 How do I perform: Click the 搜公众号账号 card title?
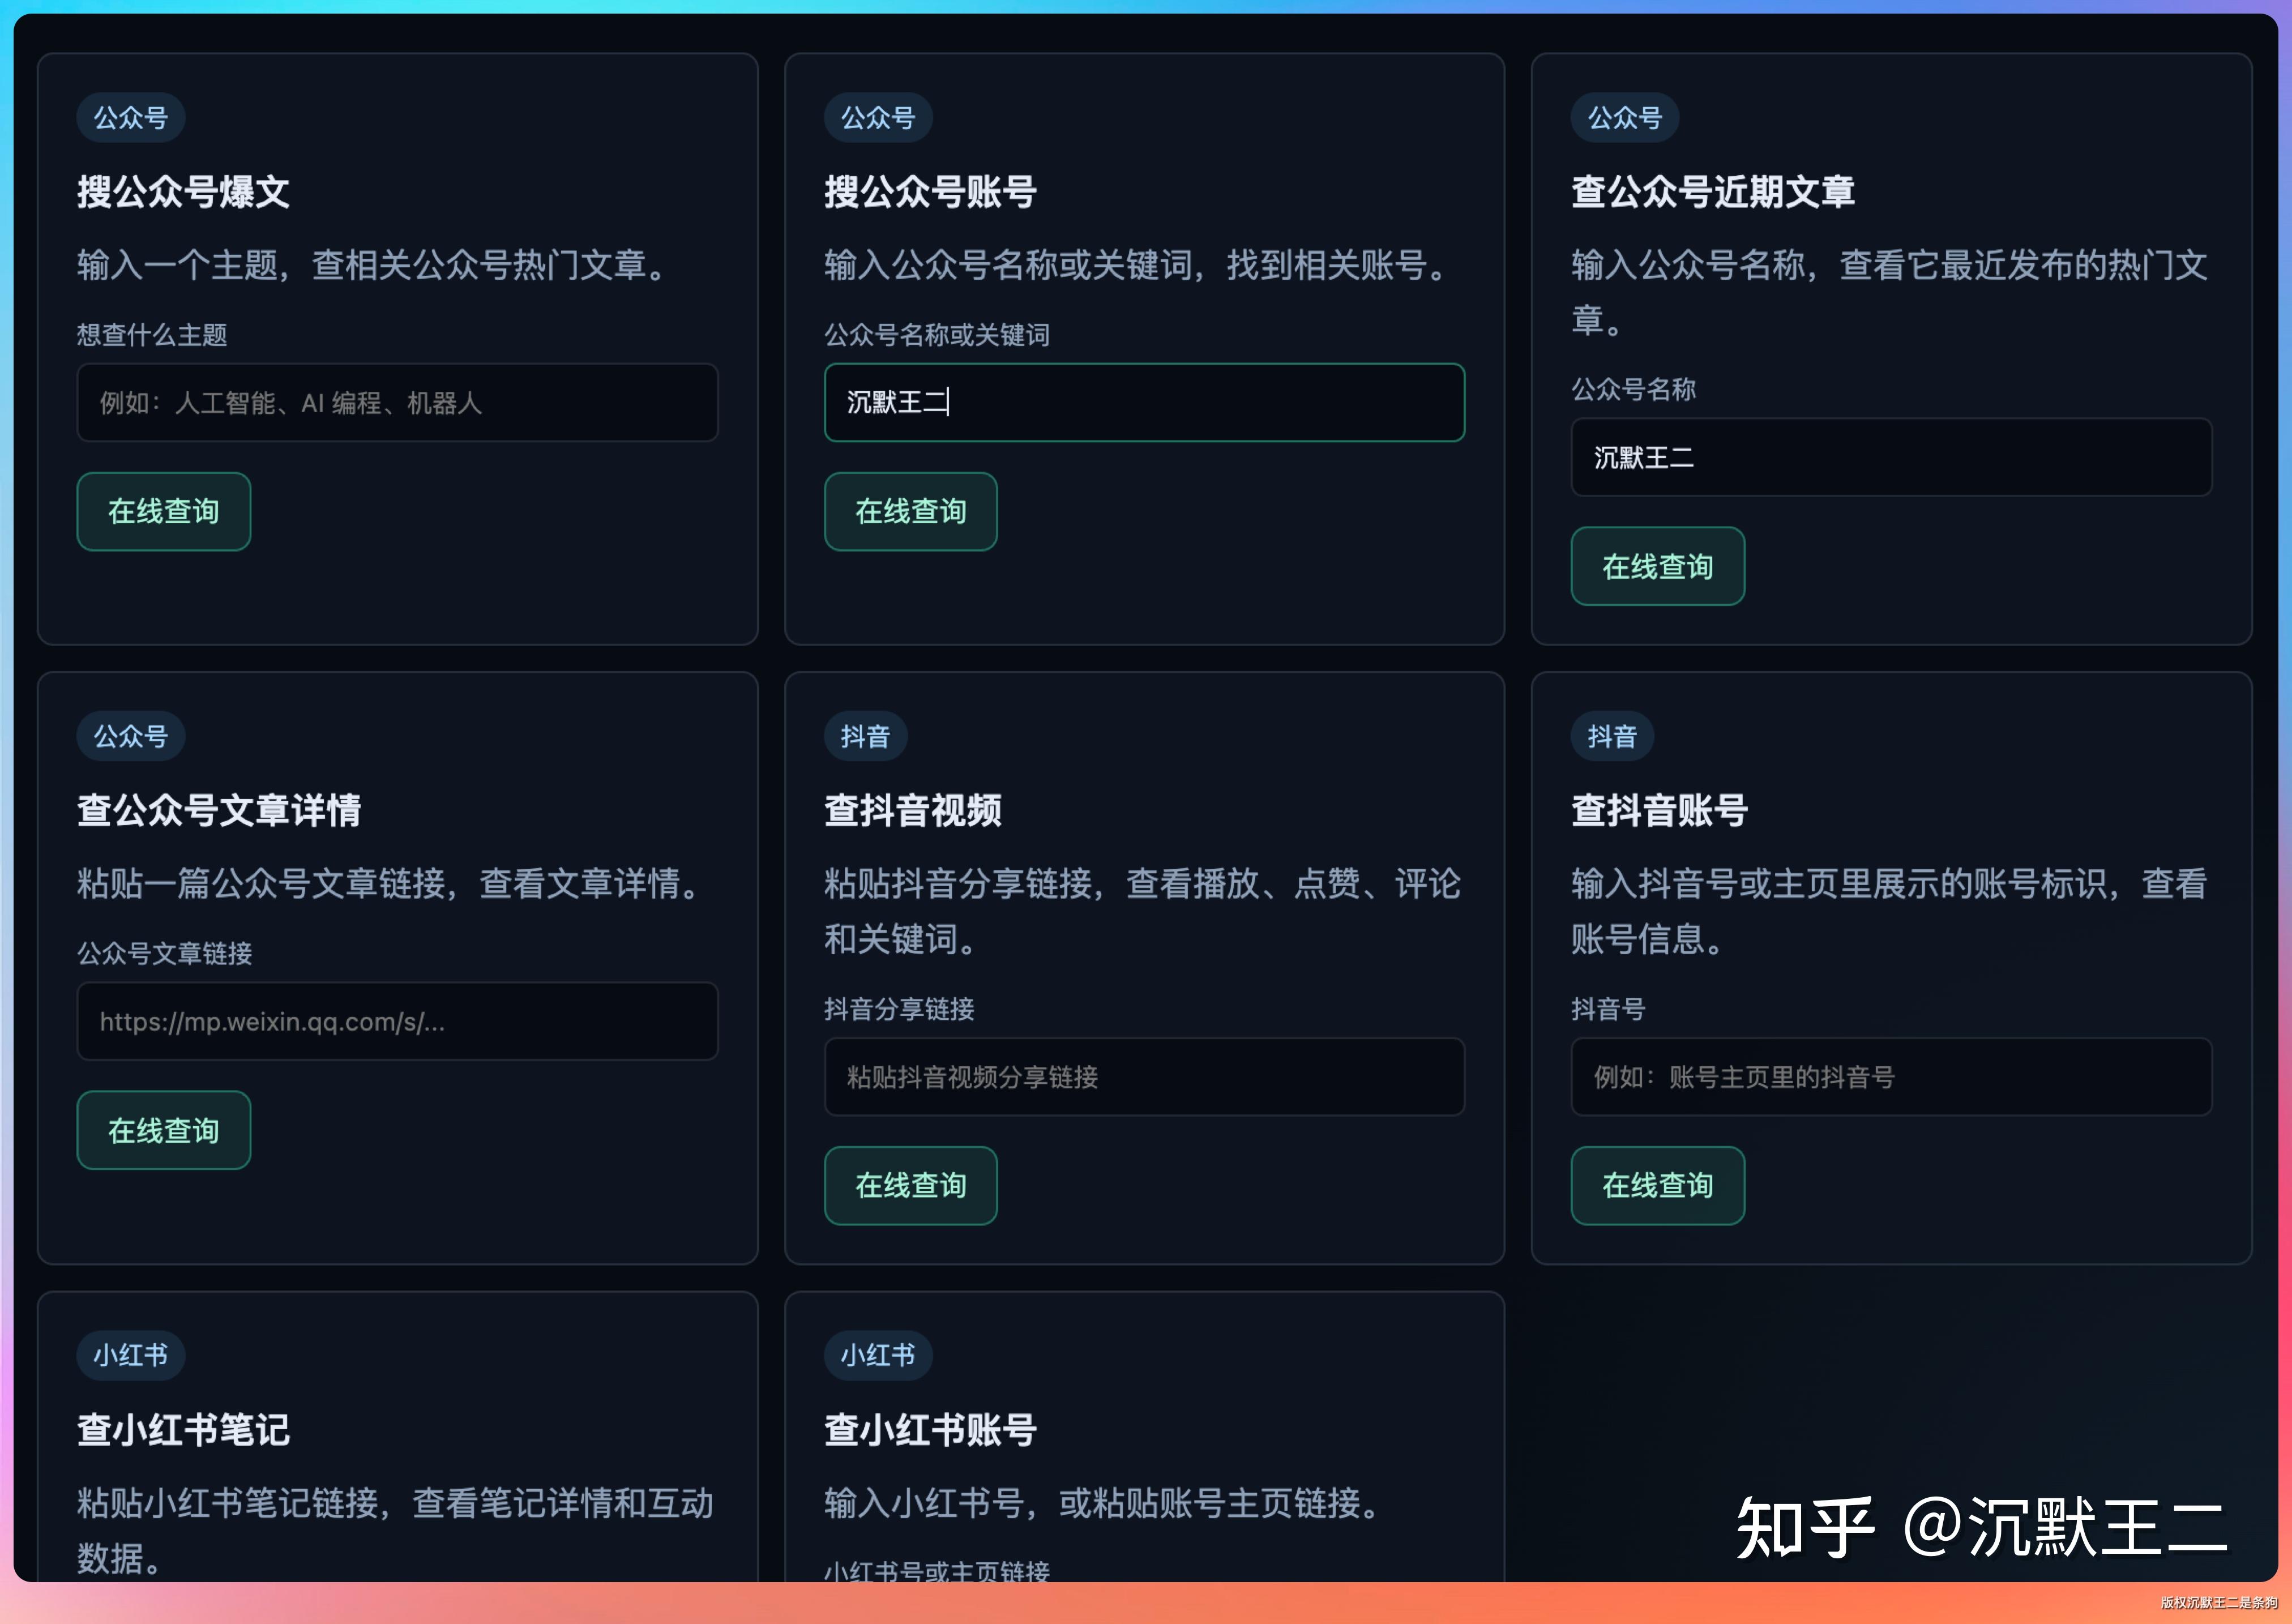tap(931, 192)
